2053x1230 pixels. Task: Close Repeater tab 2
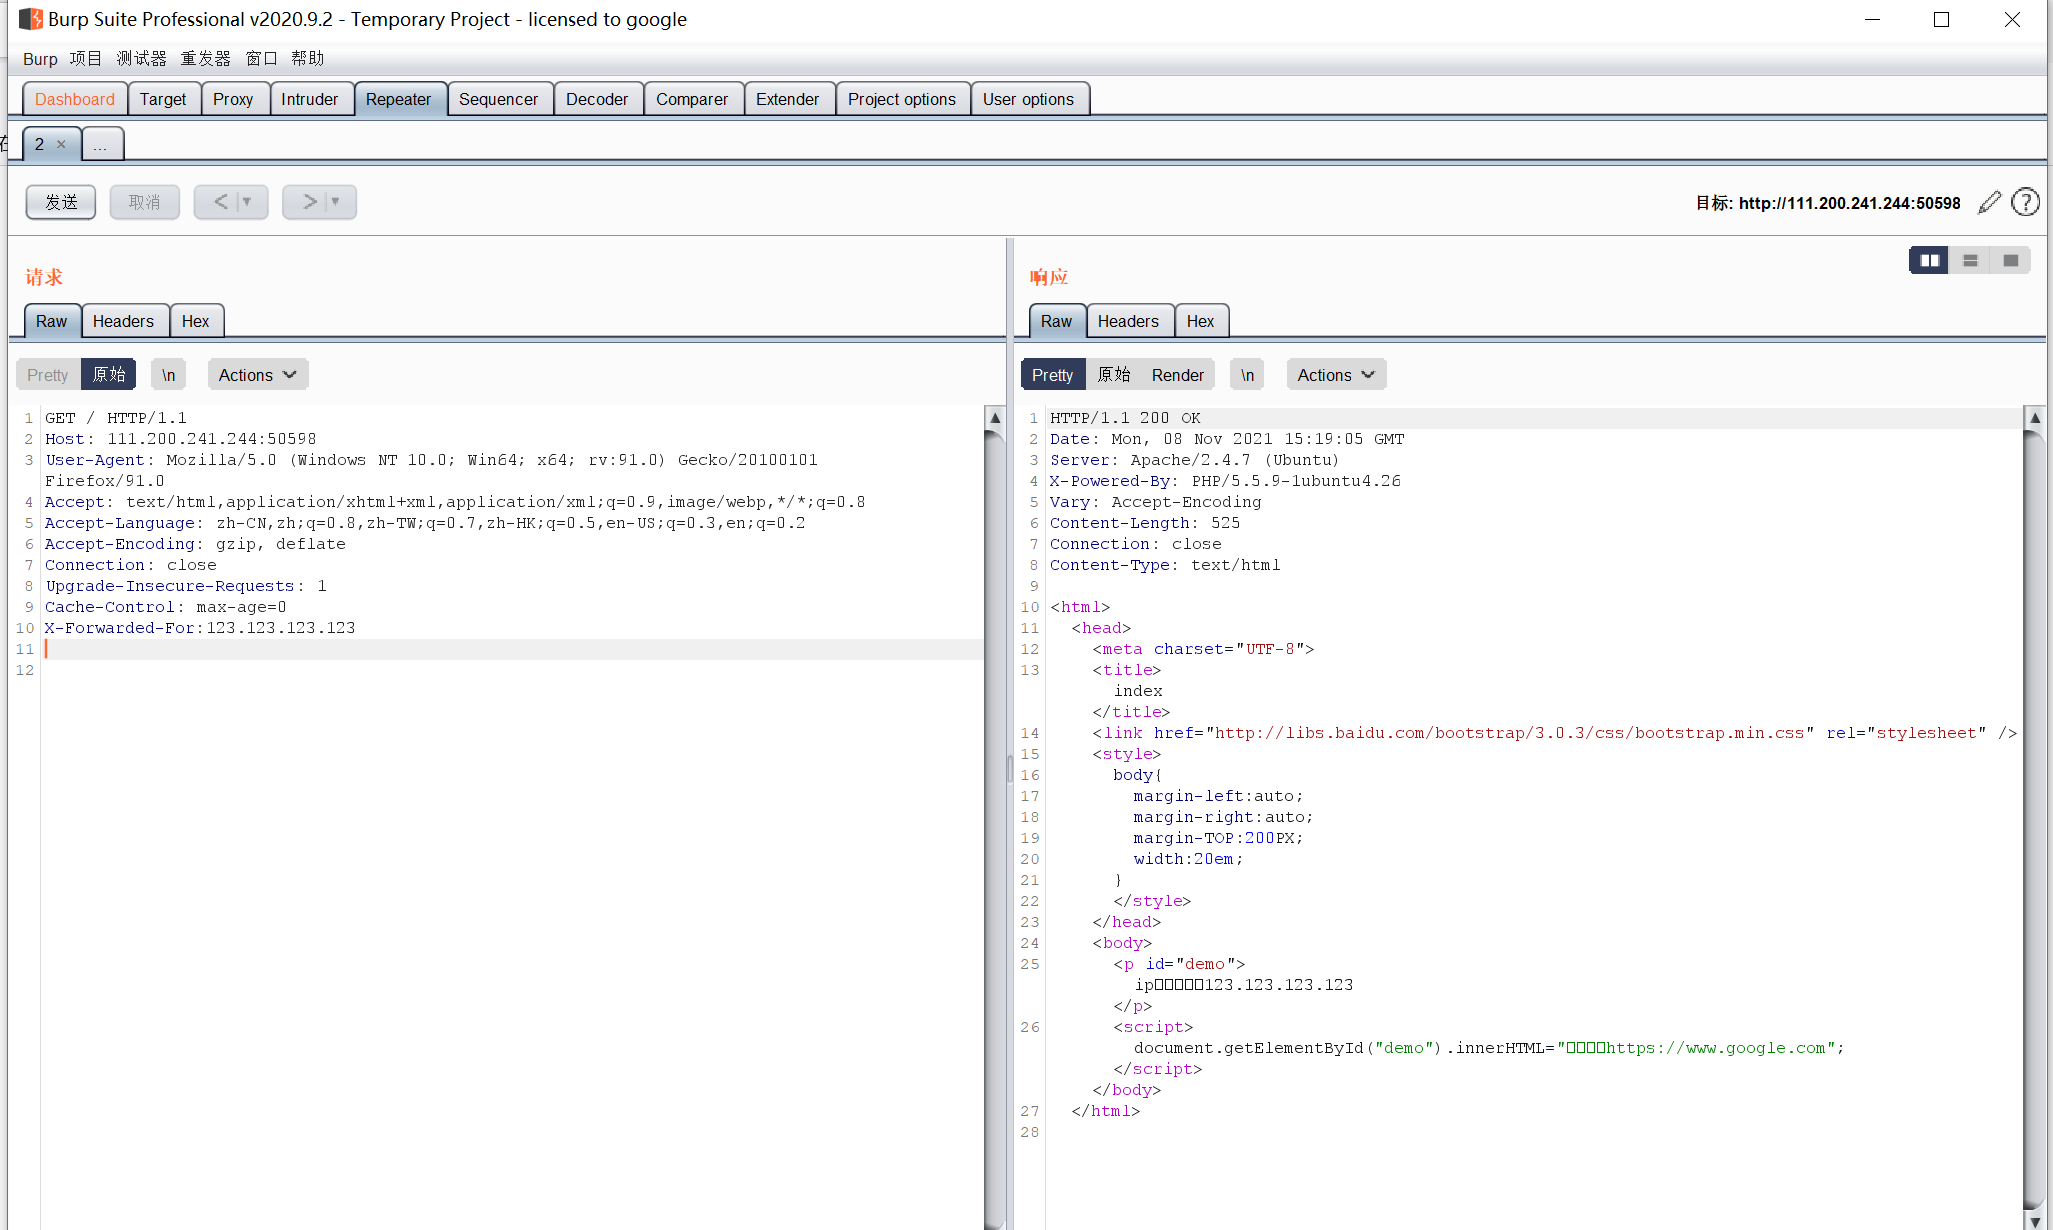tap(61, 144)
